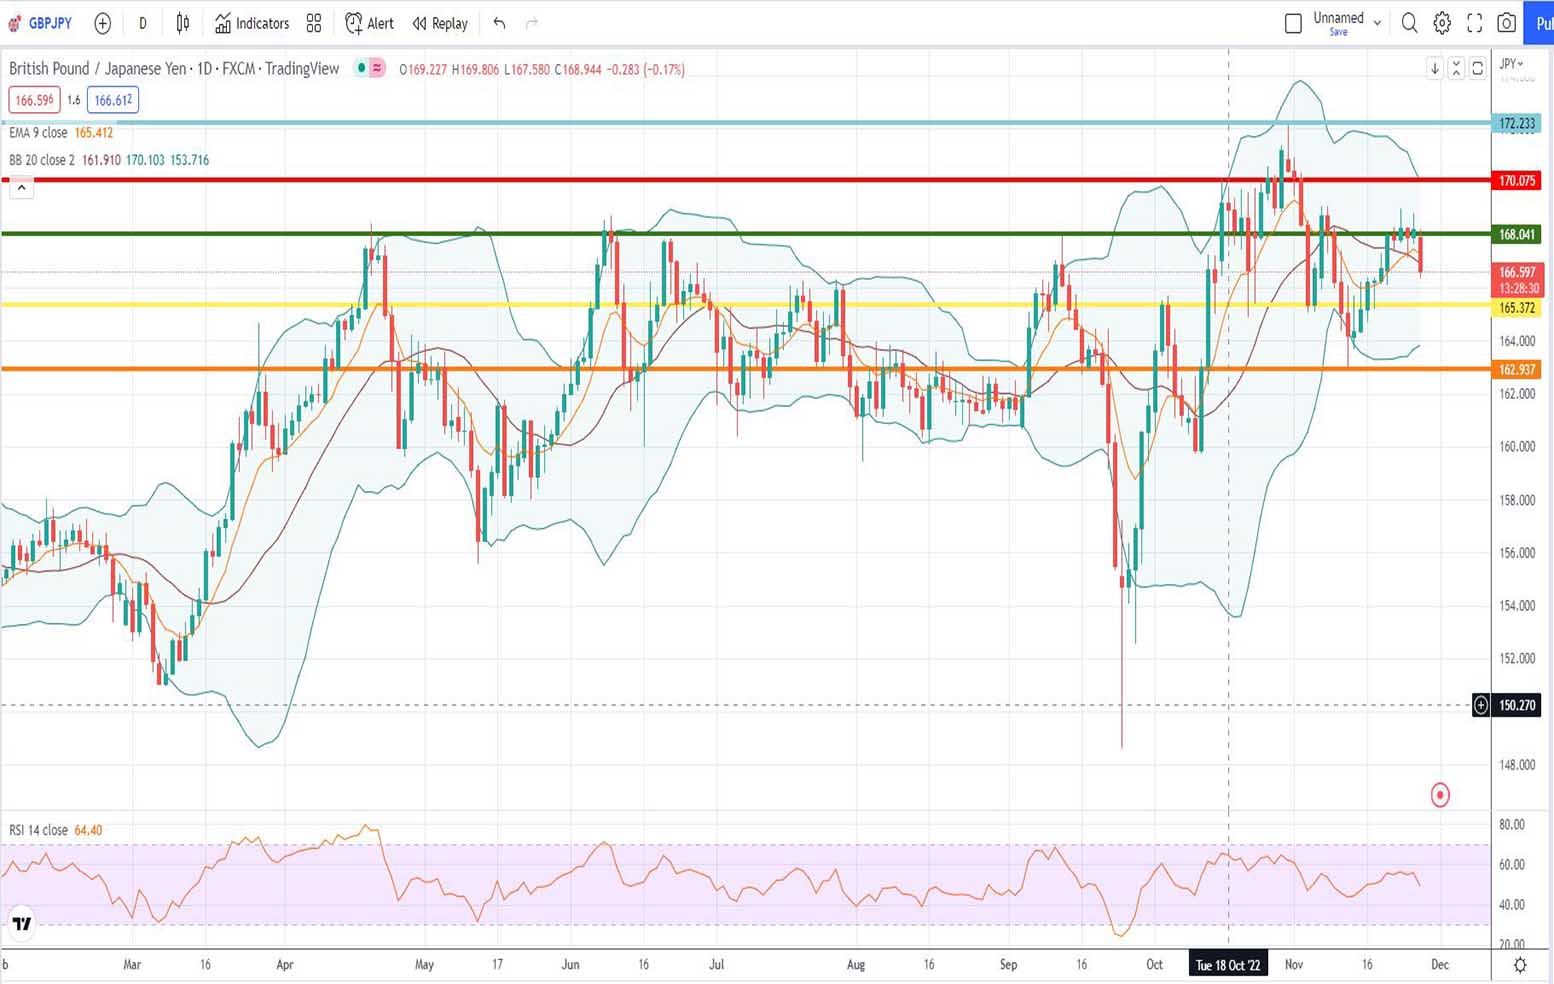Open the Unnamed layout dropdown
Image resolution: width=1554 pixels, height=984 pixels.
(1377, 22)
